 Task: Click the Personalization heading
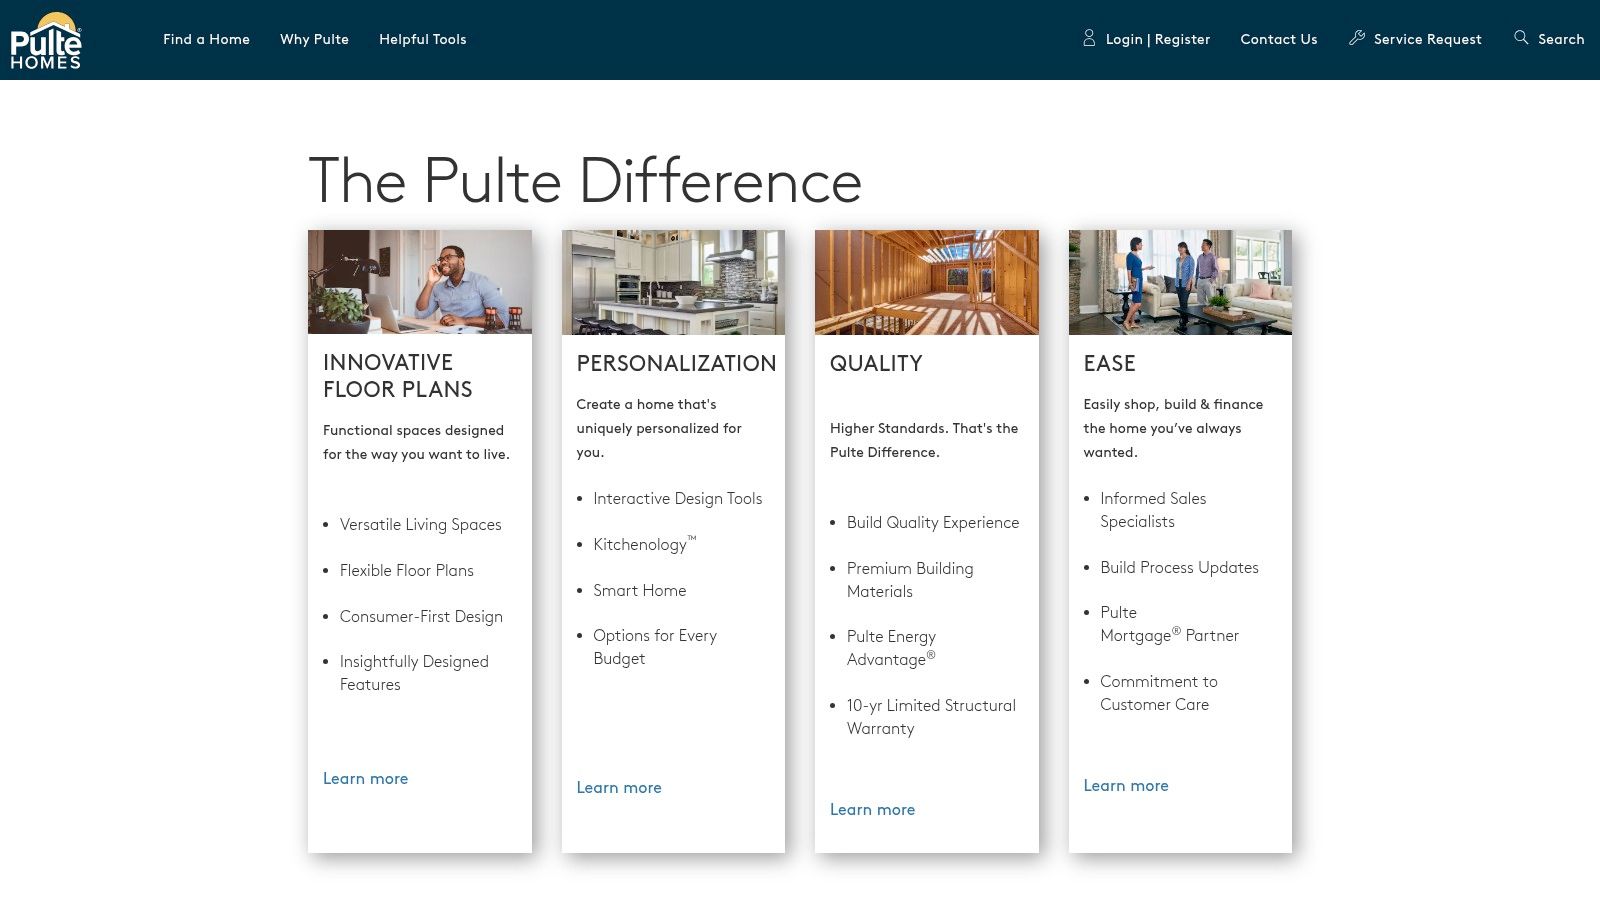coord(676,363)
